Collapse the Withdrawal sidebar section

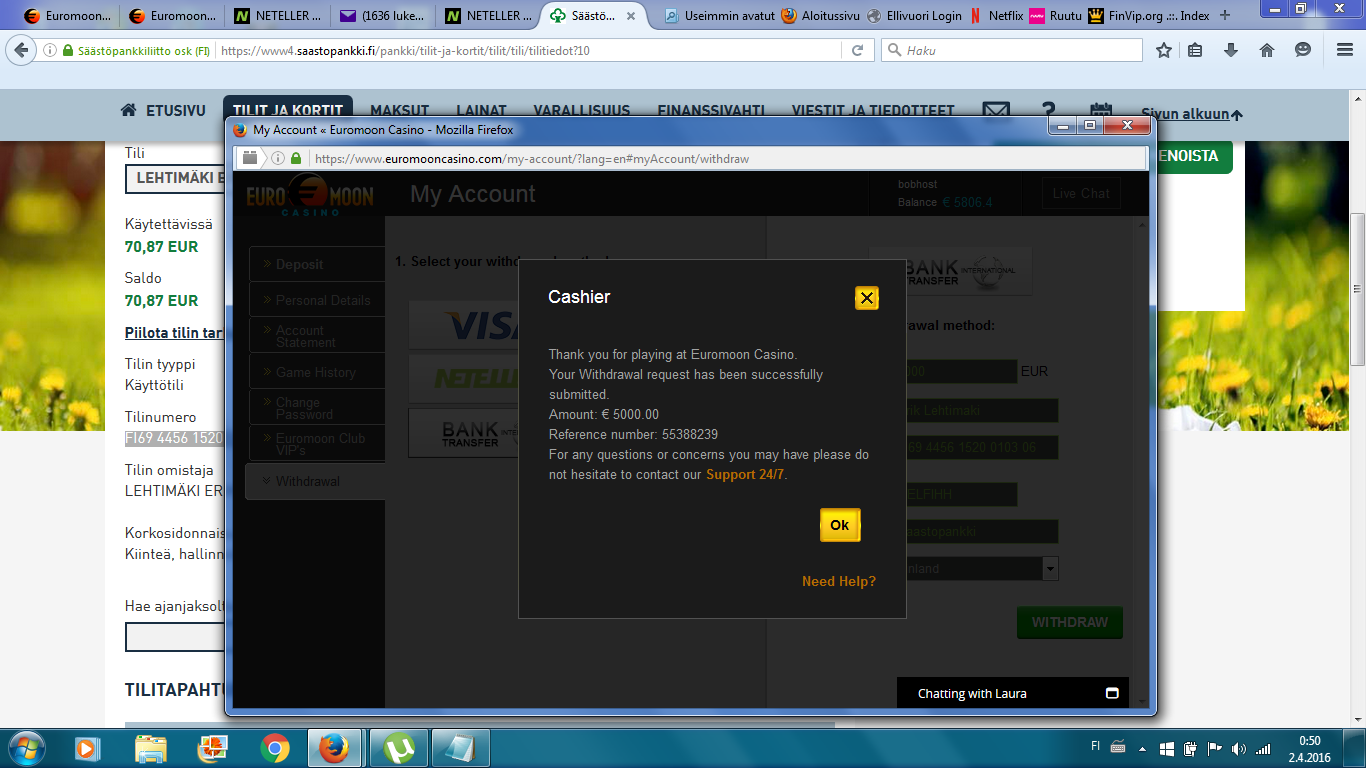tap(315, 481)
